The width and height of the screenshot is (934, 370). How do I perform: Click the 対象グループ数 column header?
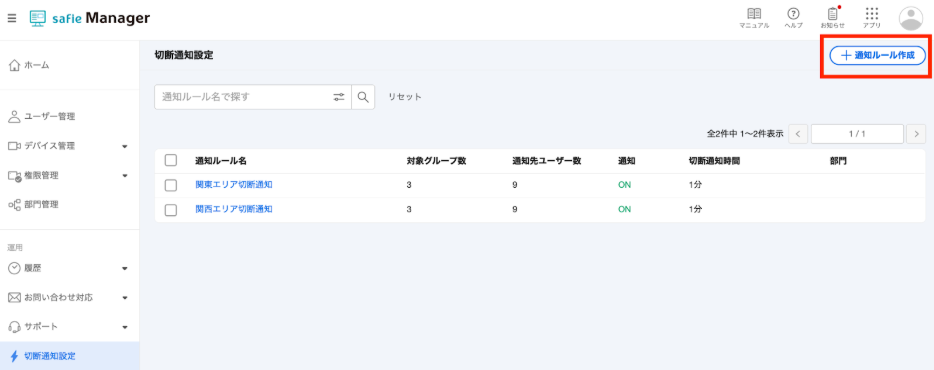437,161
